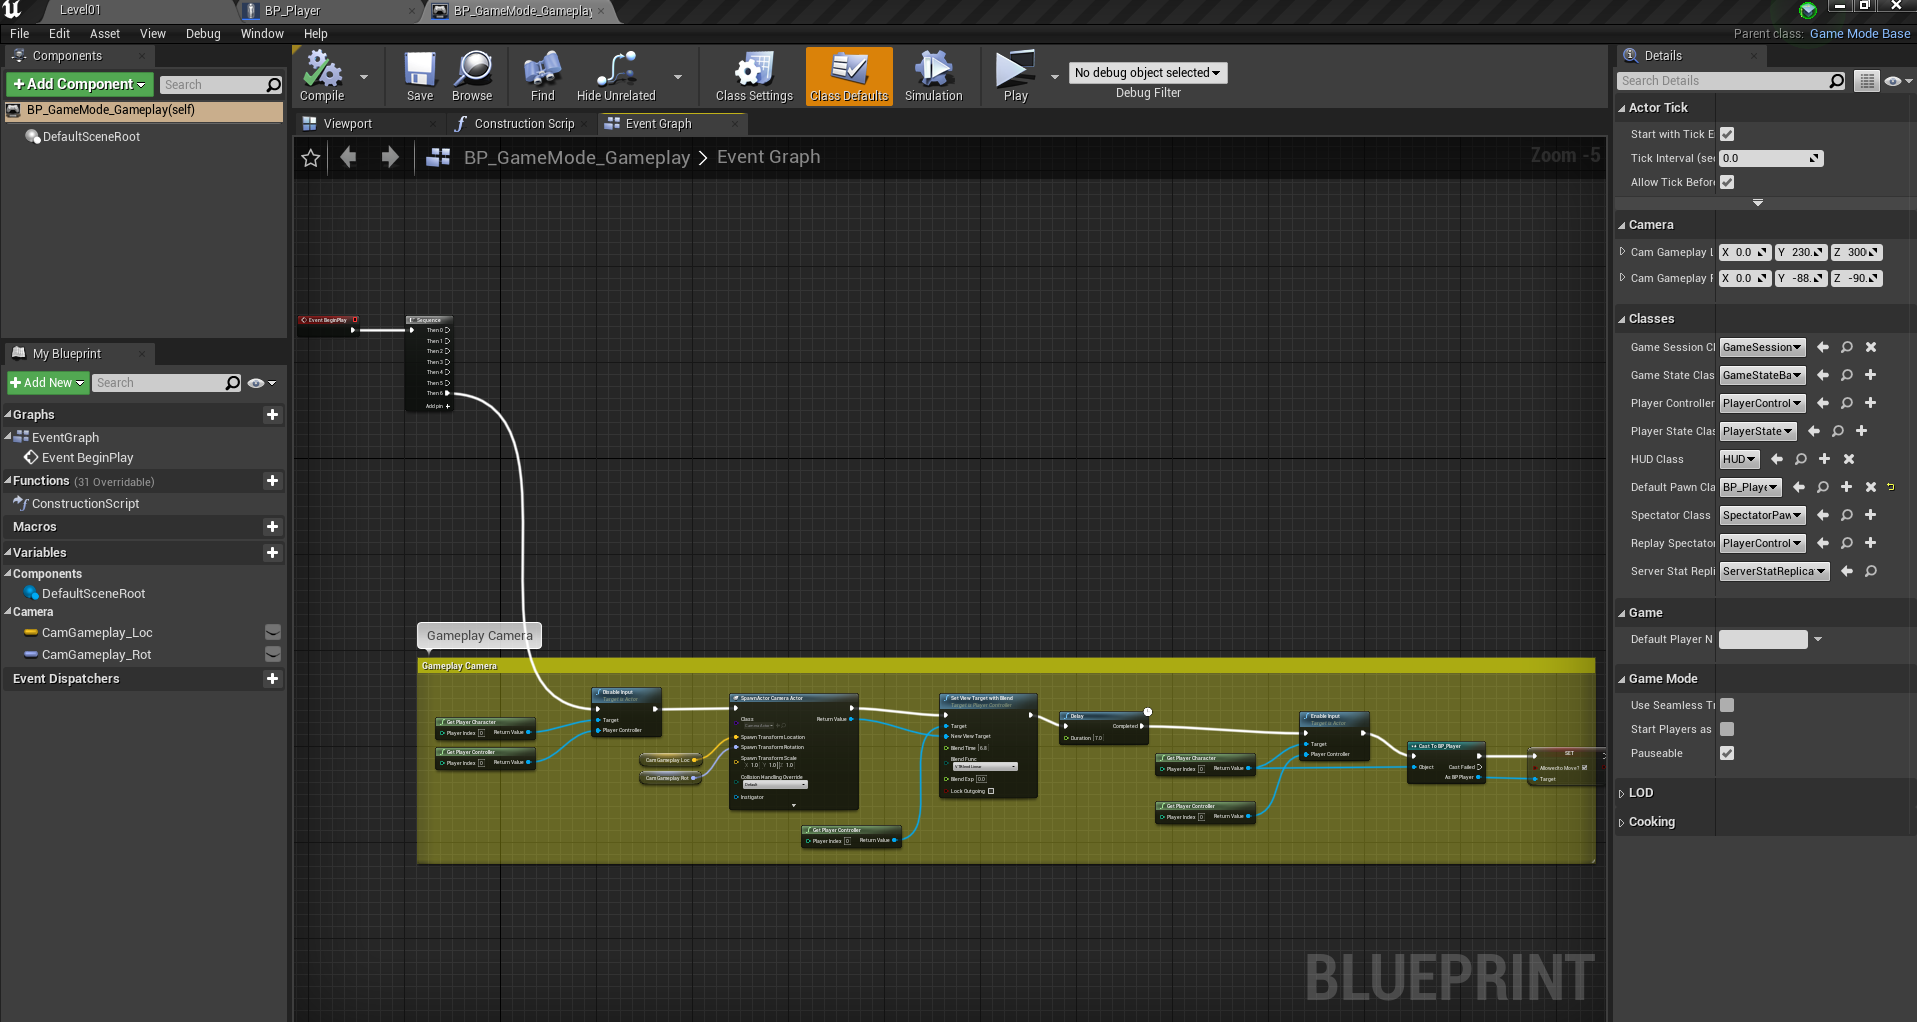Click the Find toolbar icon
Viewport: 1917px width, 1022px height.
pos(542,76)
